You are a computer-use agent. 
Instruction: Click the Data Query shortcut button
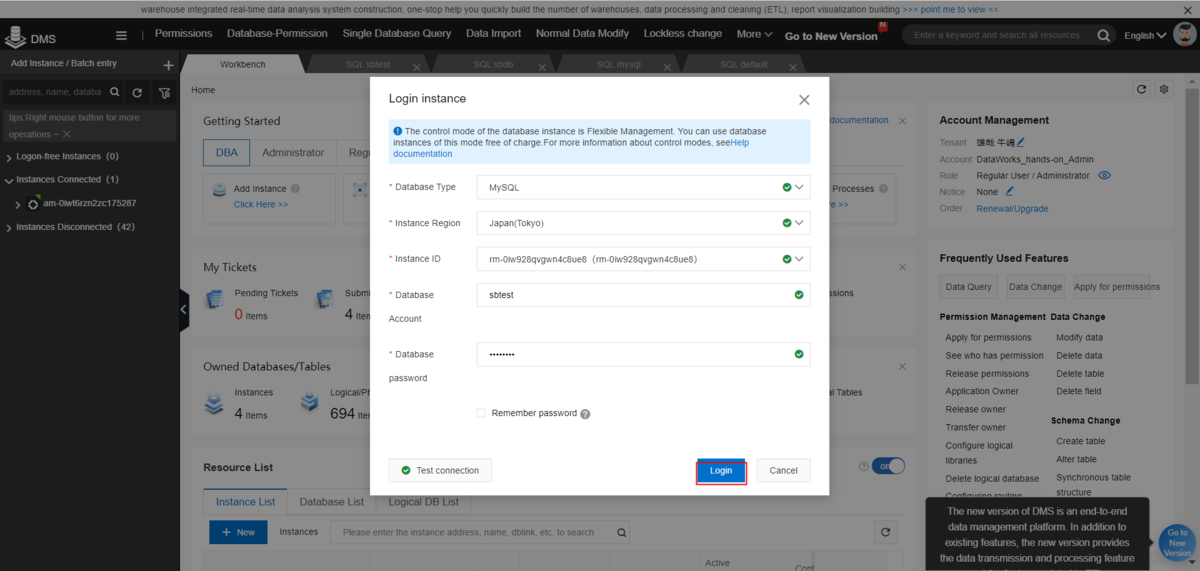click(x=969, y=287)
